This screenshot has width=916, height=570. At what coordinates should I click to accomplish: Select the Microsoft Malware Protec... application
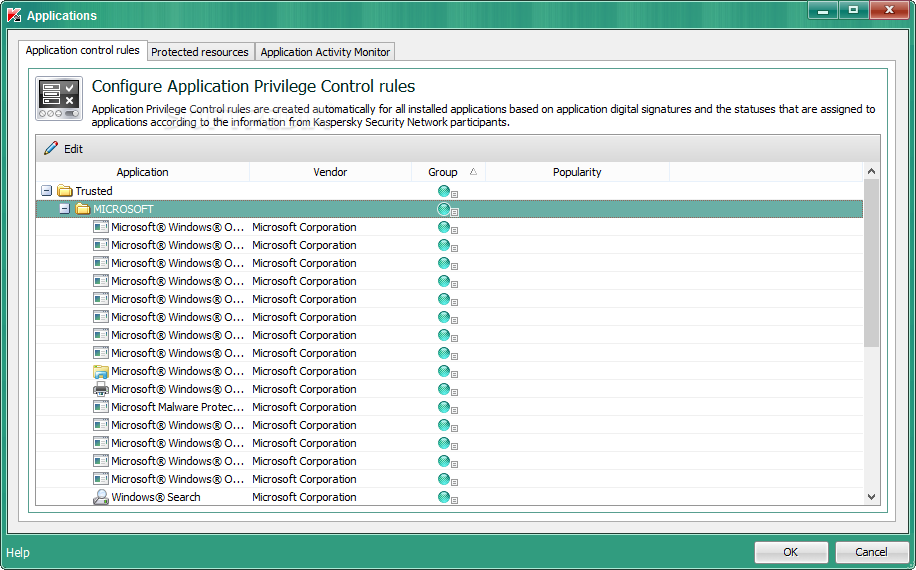[x=178, y=407]
